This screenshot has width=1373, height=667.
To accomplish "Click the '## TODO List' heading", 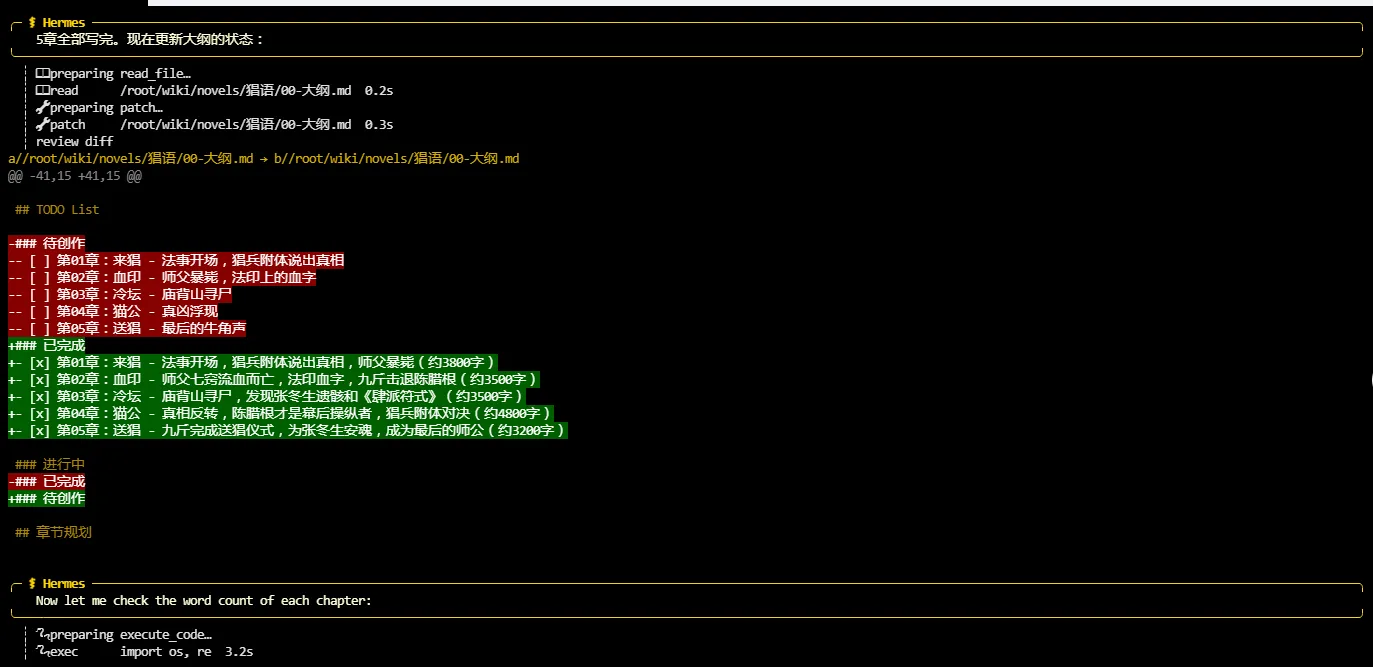I will click(57, 209).
